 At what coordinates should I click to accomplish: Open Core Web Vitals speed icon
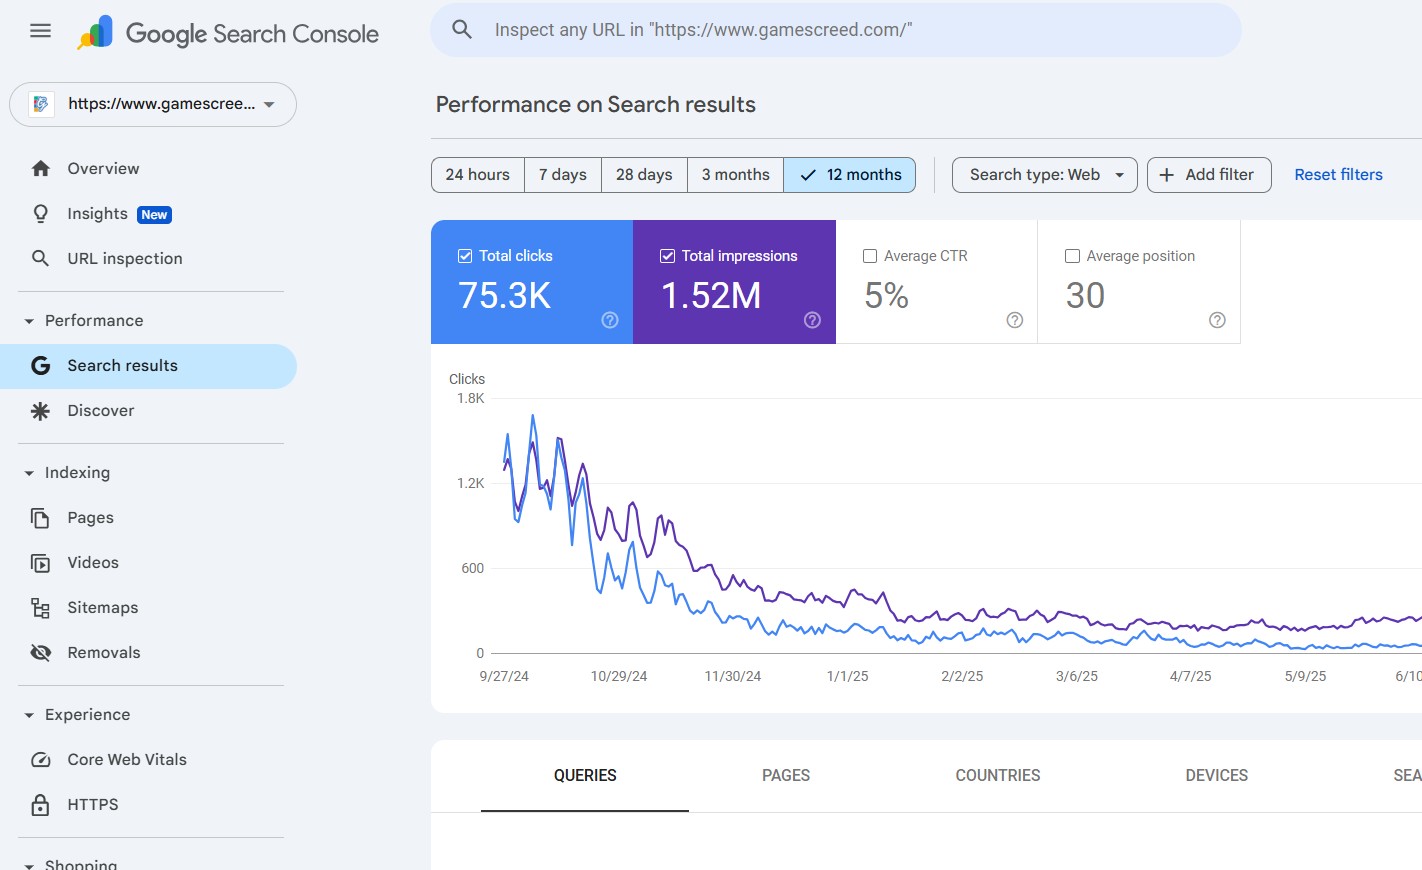coord(41,759)
